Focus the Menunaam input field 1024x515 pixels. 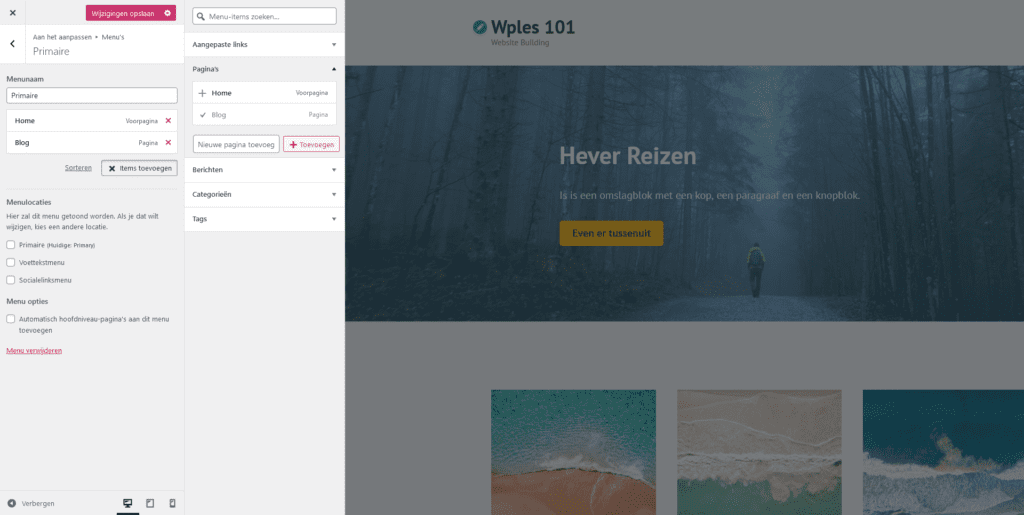click(91, 95)
